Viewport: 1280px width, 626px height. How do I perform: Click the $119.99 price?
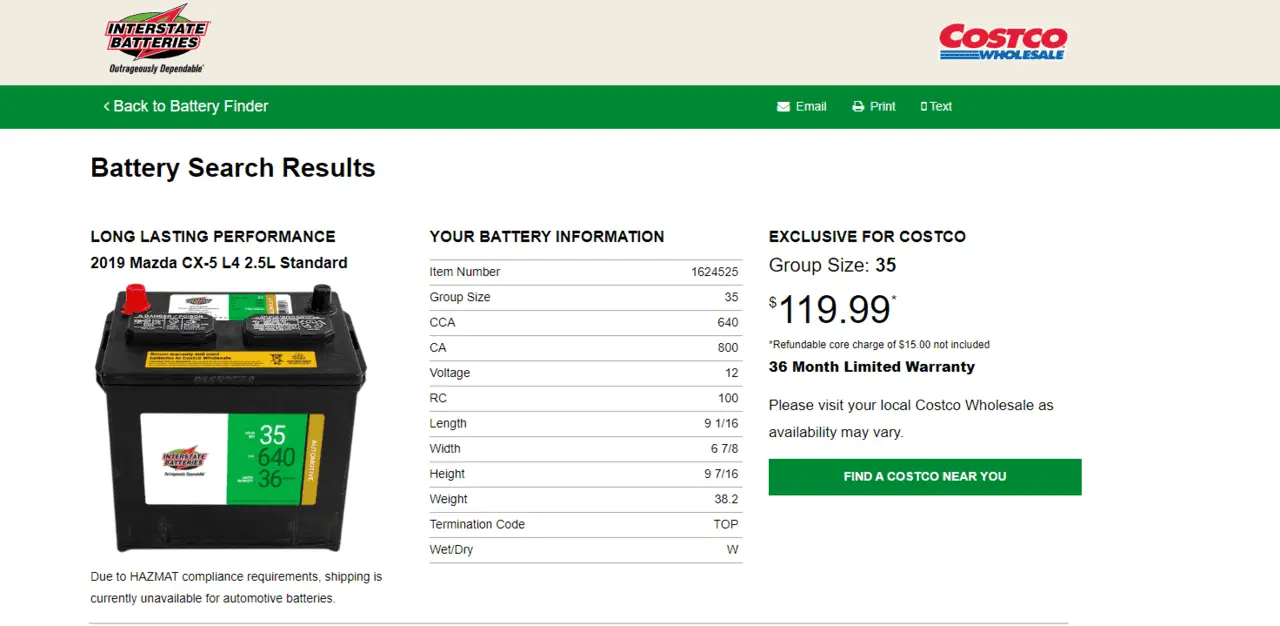[x=833, y=309]
